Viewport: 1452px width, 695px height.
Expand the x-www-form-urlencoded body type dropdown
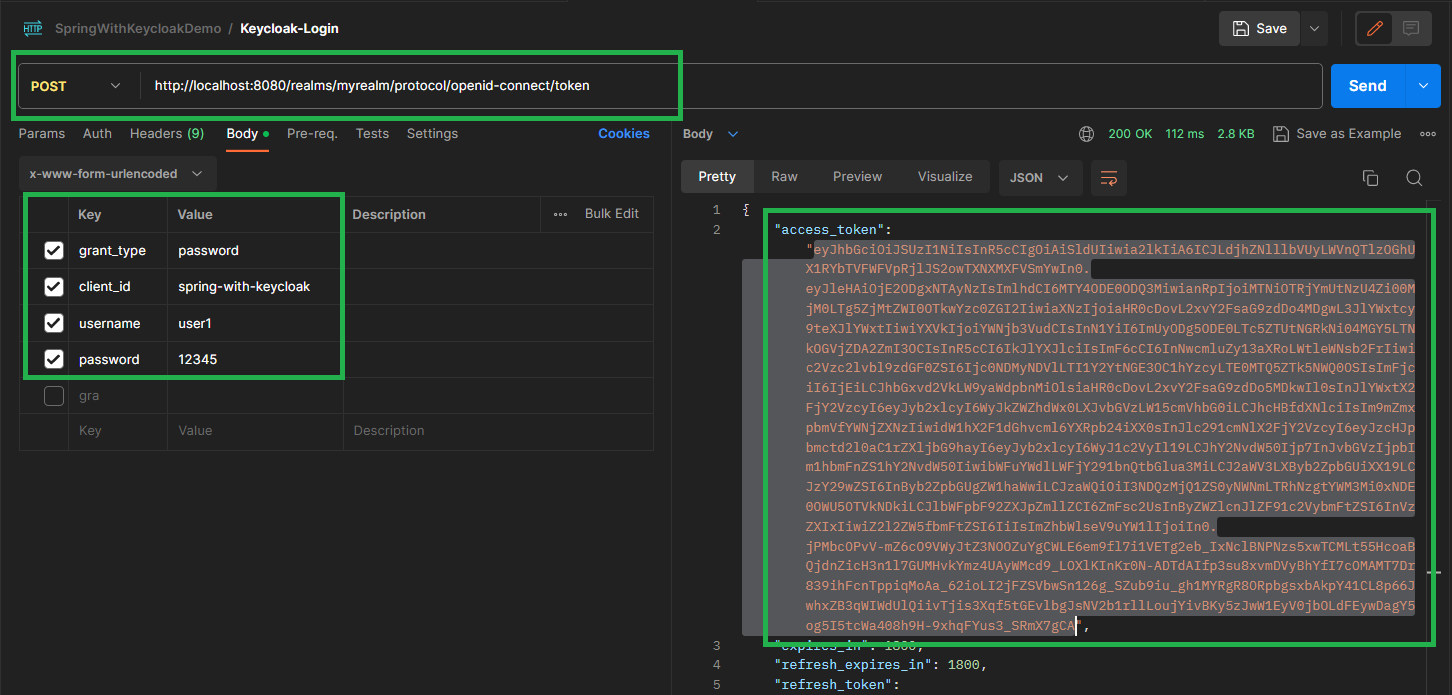116,174
